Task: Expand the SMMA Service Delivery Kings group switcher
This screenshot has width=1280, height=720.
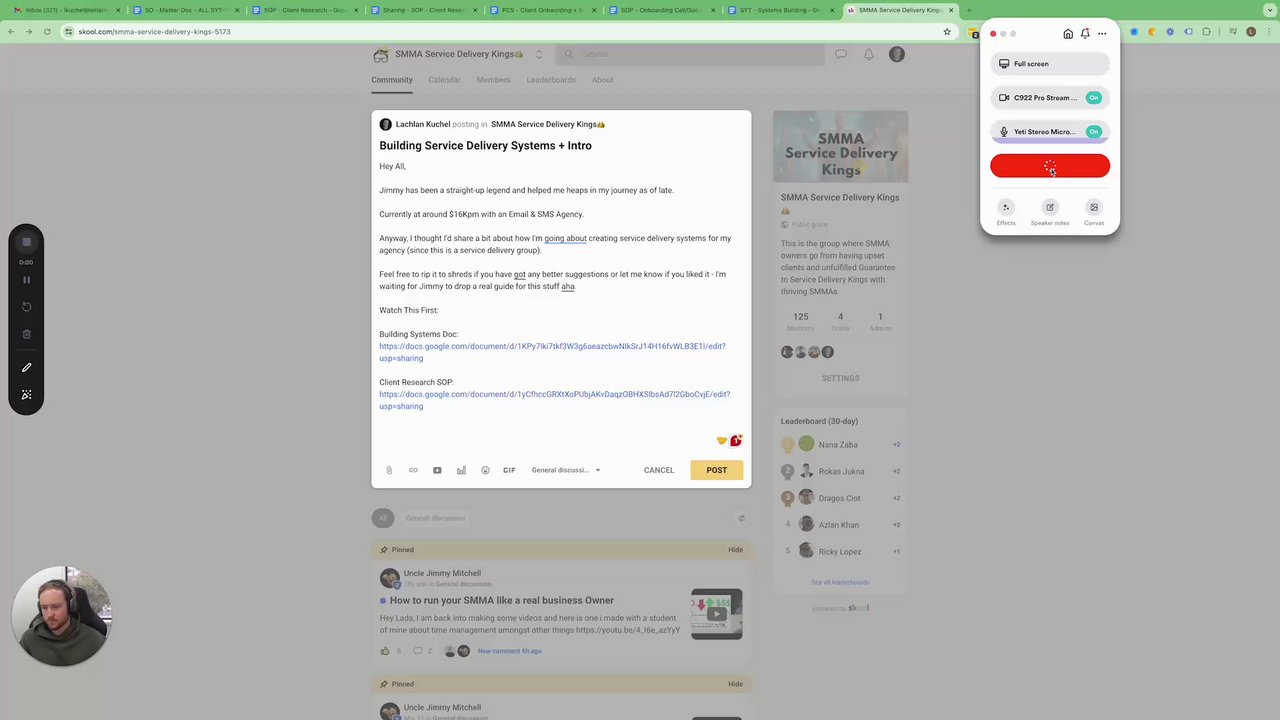Action: [539, 54]
